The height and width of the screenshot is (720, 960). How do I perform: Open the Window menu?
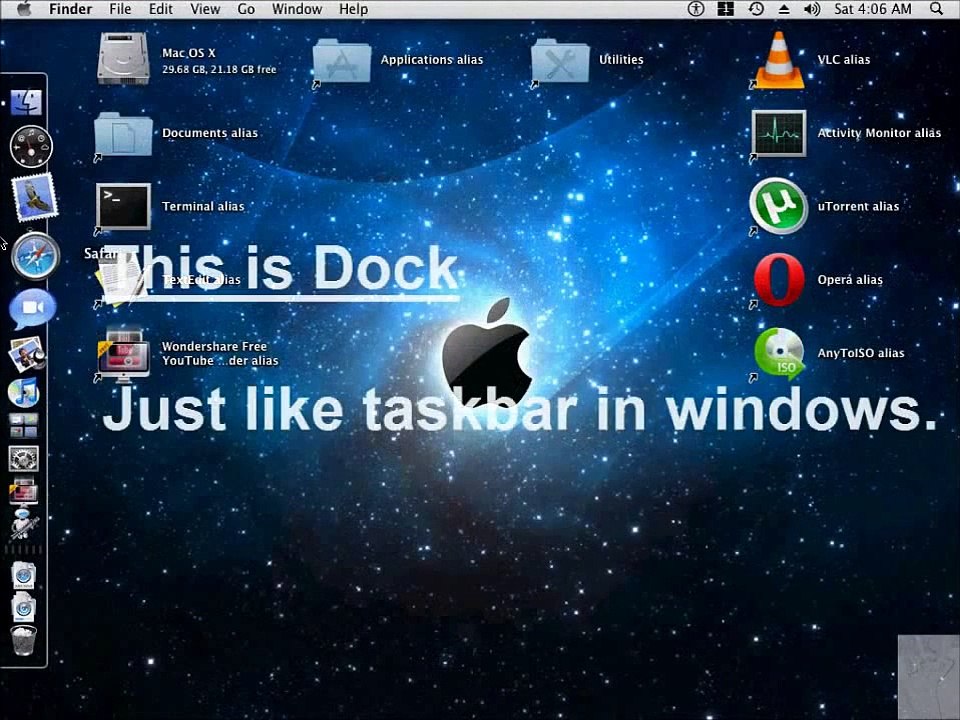point(297,9)
